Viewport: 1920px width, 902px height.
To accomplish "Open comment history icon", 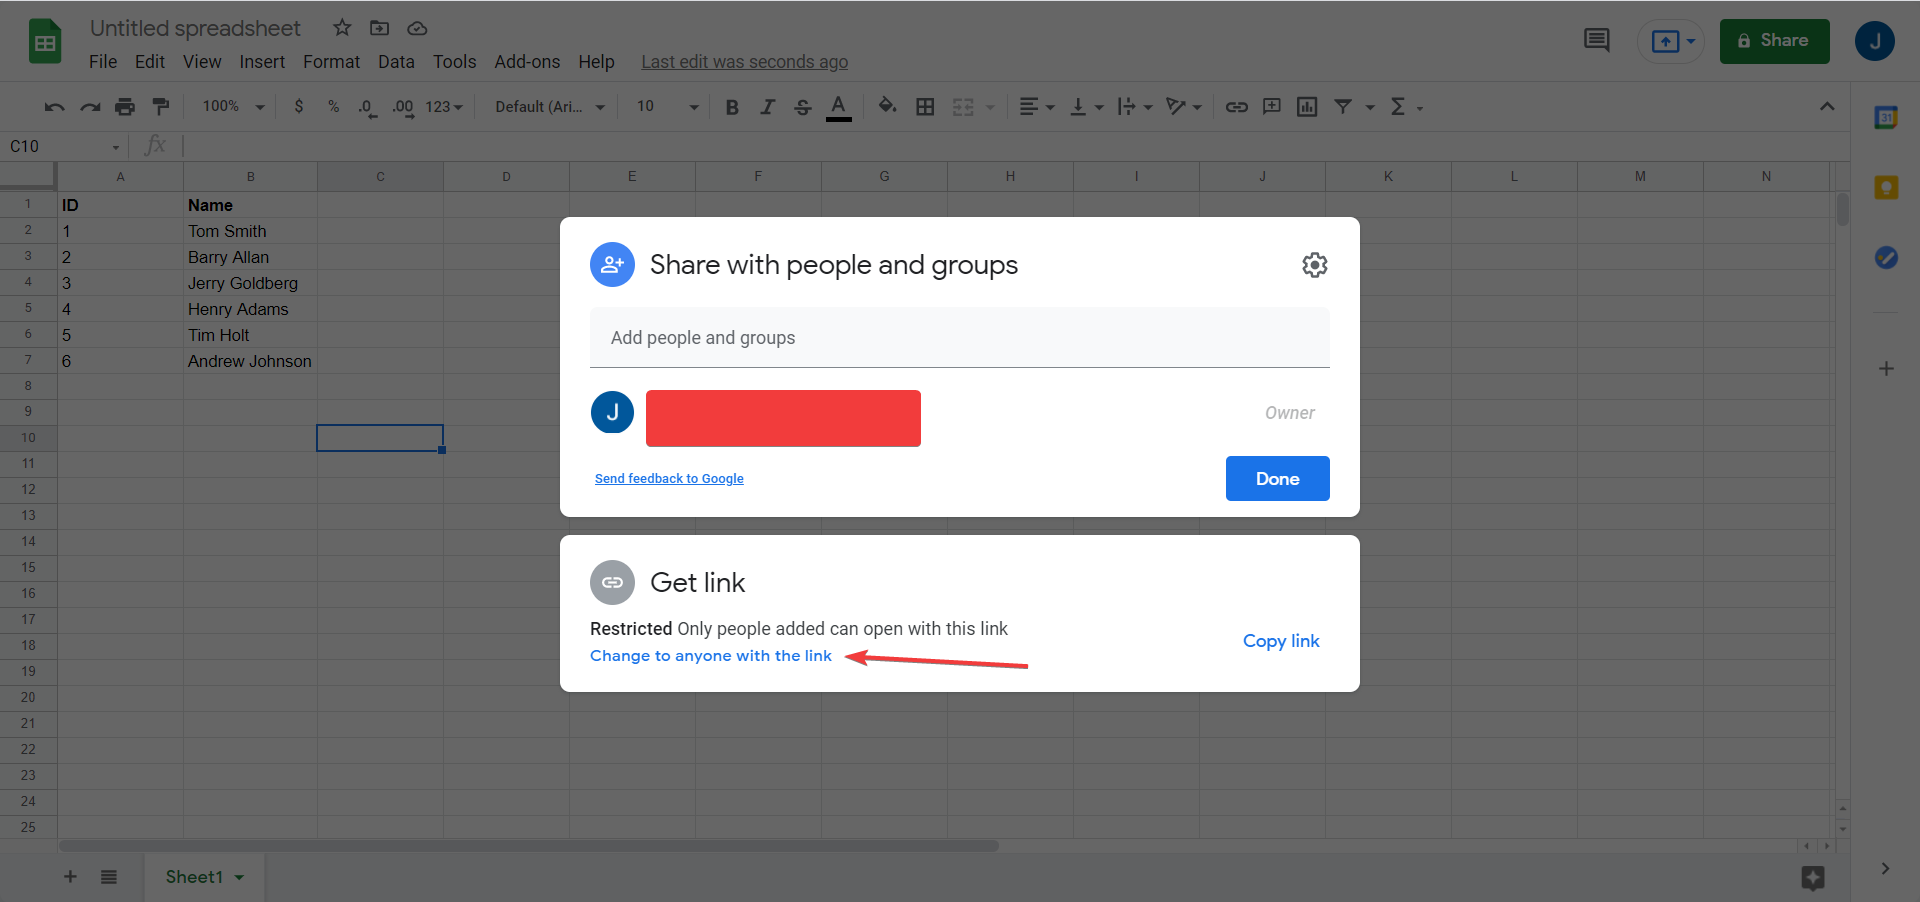I will [x=1596, y=41].
